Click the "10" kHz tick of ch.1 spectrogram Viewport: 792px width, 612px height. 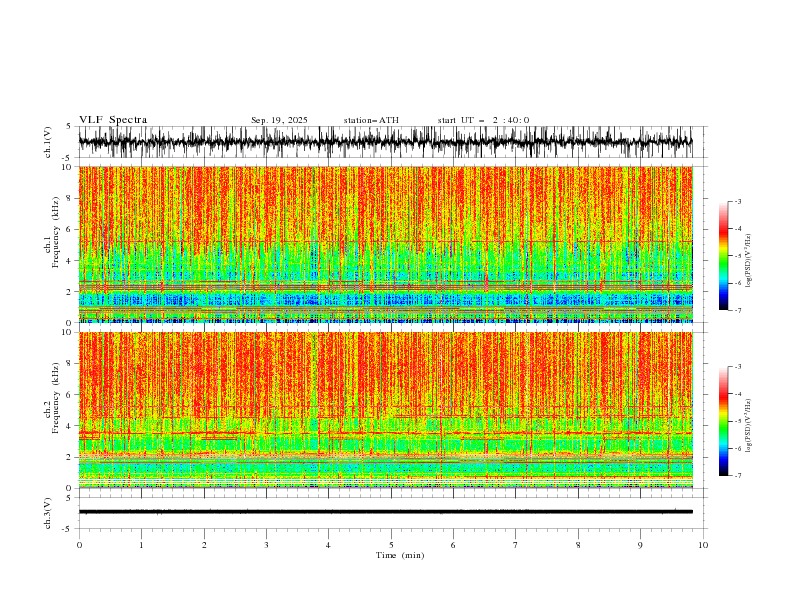[x=68, y=167]
